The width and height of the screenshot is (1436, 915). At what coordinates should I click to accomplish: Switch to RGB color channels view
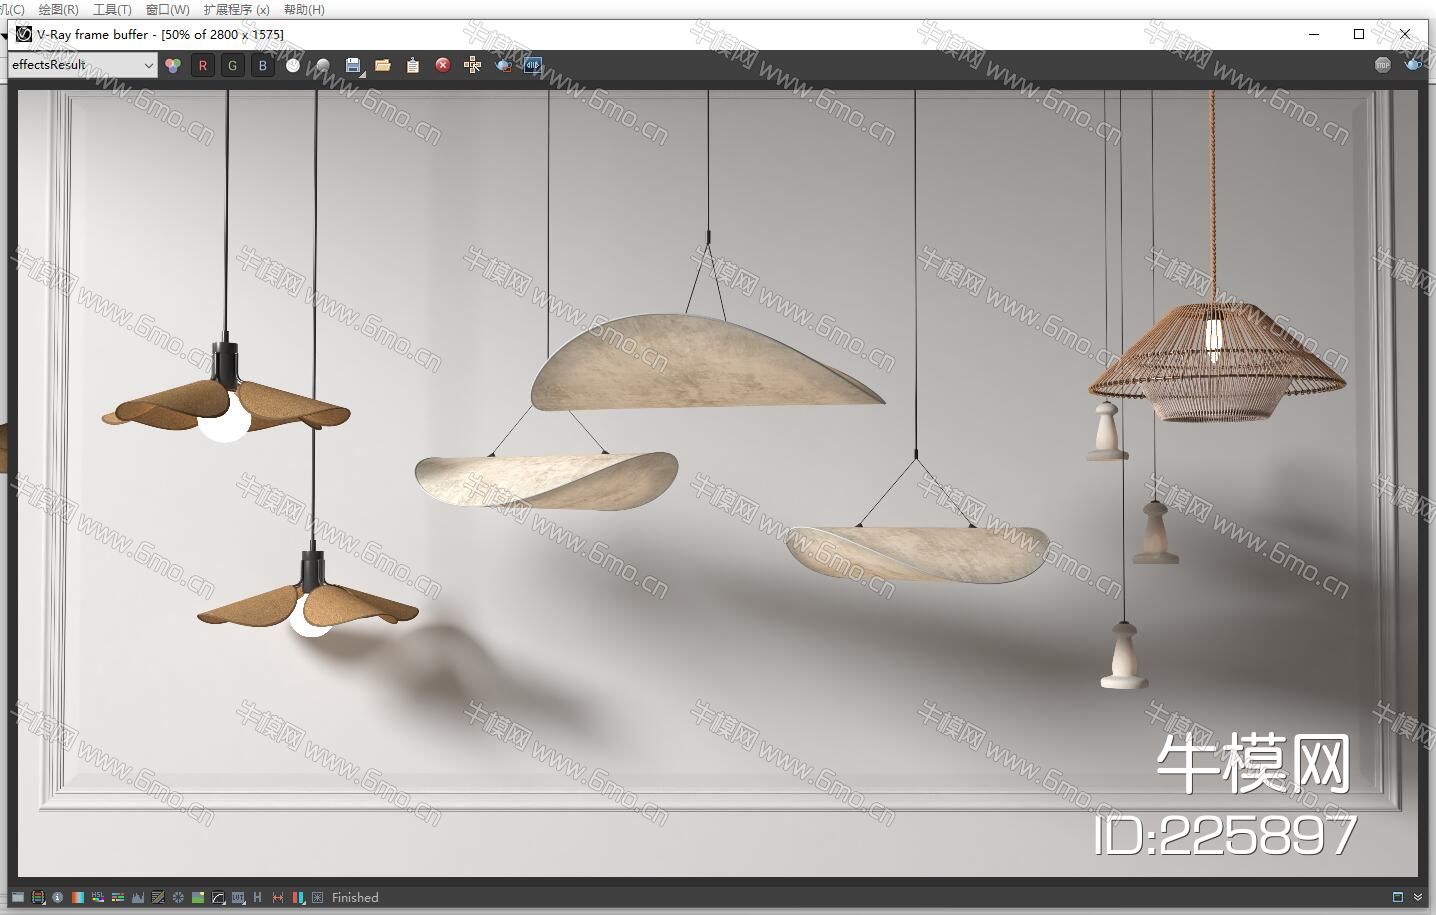click(x=173, y=66)
